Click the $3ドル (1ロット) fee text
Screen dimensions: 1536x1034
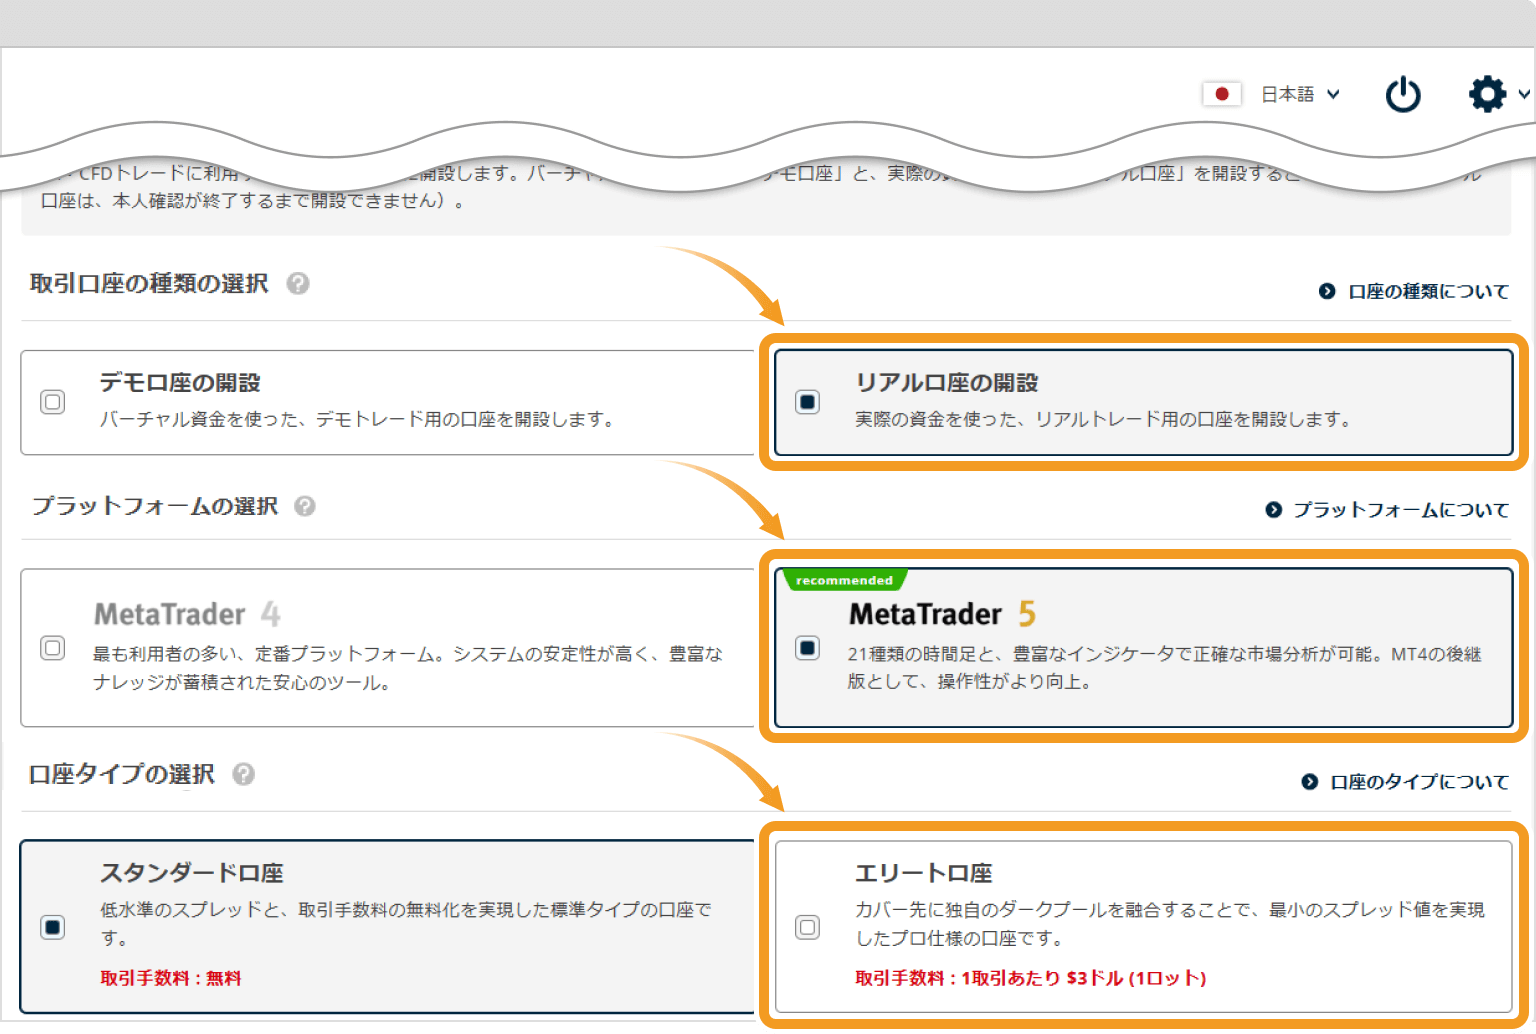(1136, 978)
